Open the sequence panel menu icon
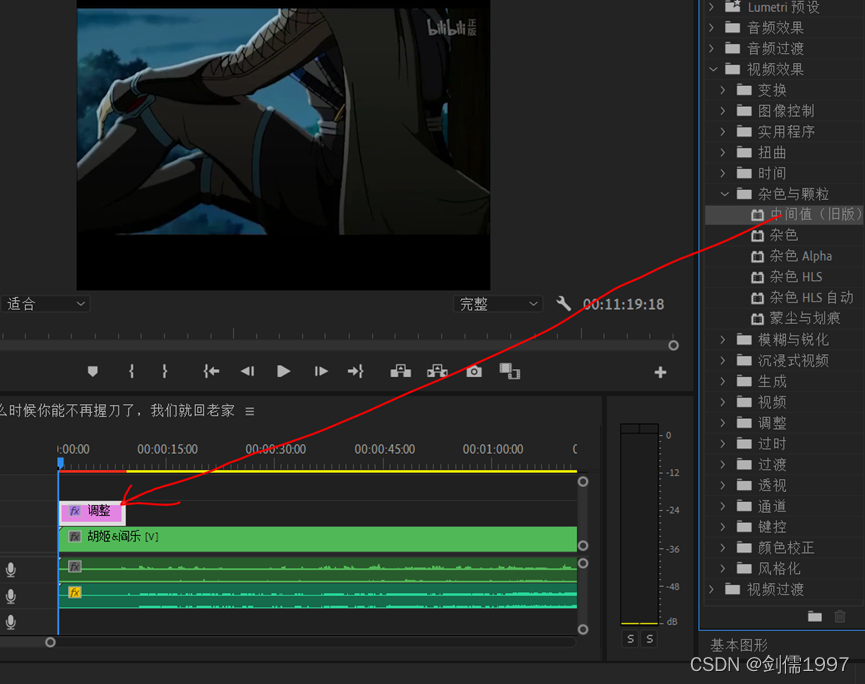The width and height of the screenshot is (865, 684). click(250, 412)
